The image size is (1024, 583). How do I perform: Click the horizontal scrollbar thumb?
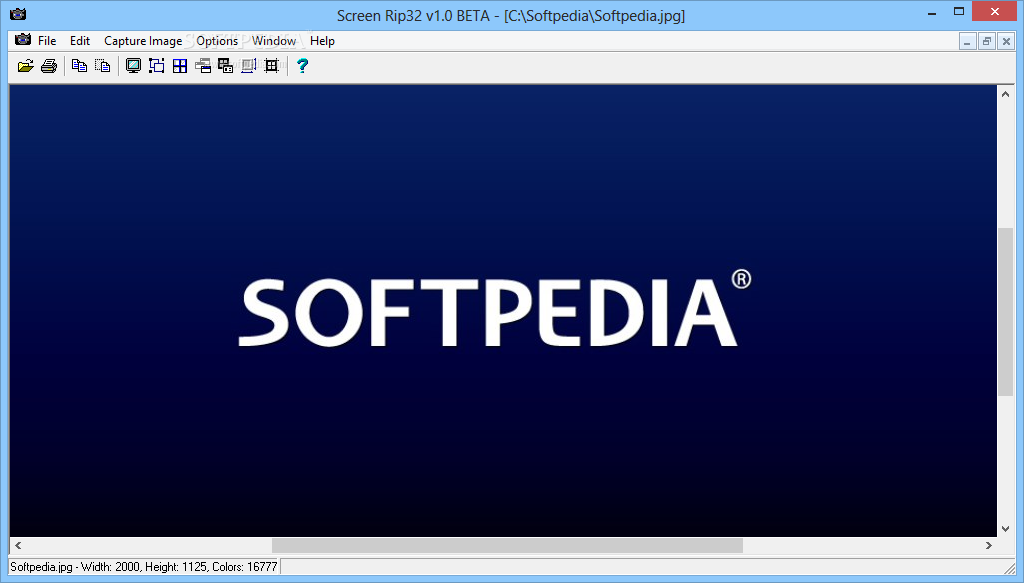507,545
